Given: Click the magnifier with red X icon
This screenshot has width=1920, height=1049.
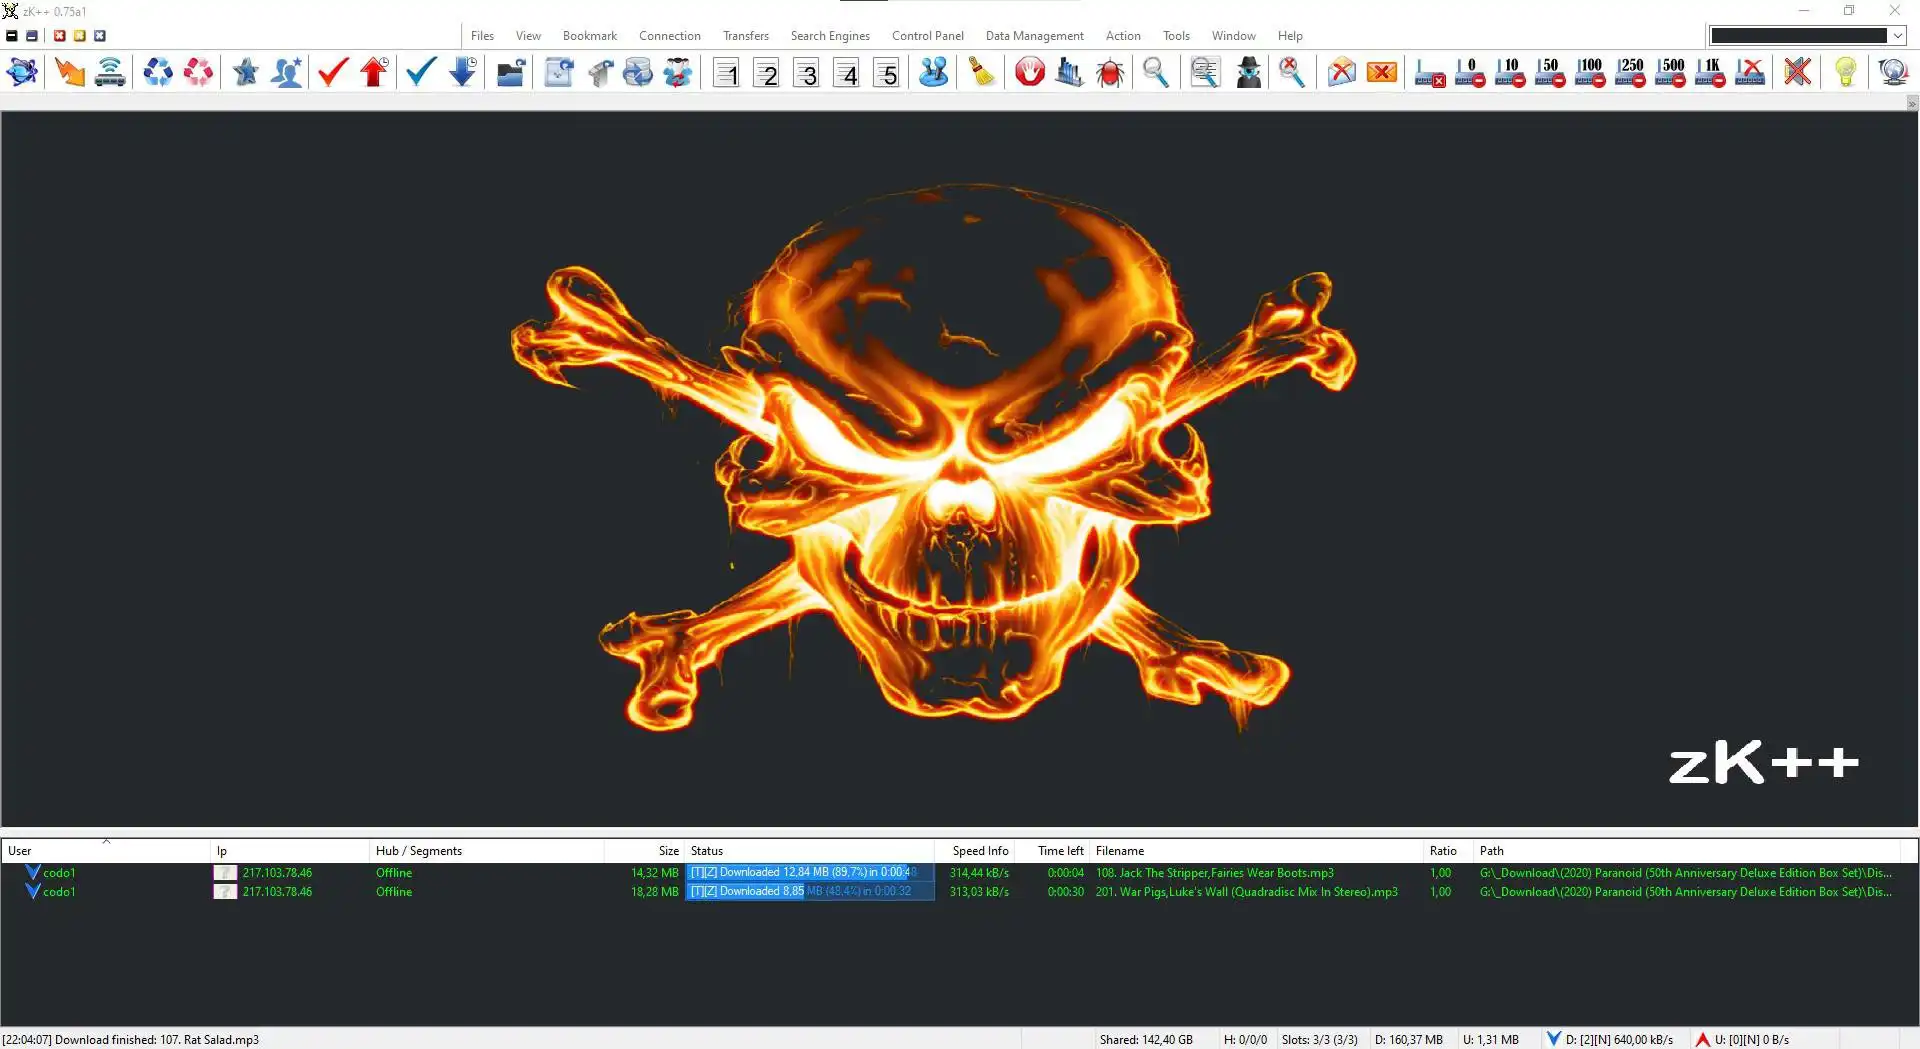Looking at the screenshot, I should 1292,72.
